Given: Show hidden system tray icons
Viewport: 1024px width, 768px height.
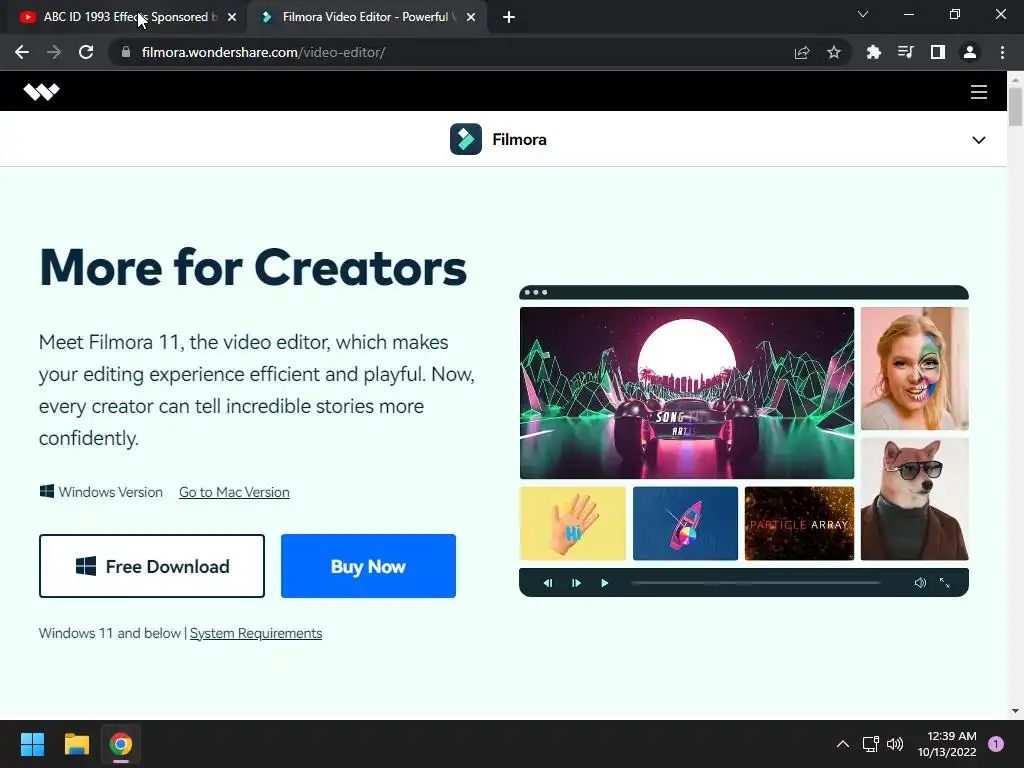Looking at the screenshot, I should coord(843,744).
